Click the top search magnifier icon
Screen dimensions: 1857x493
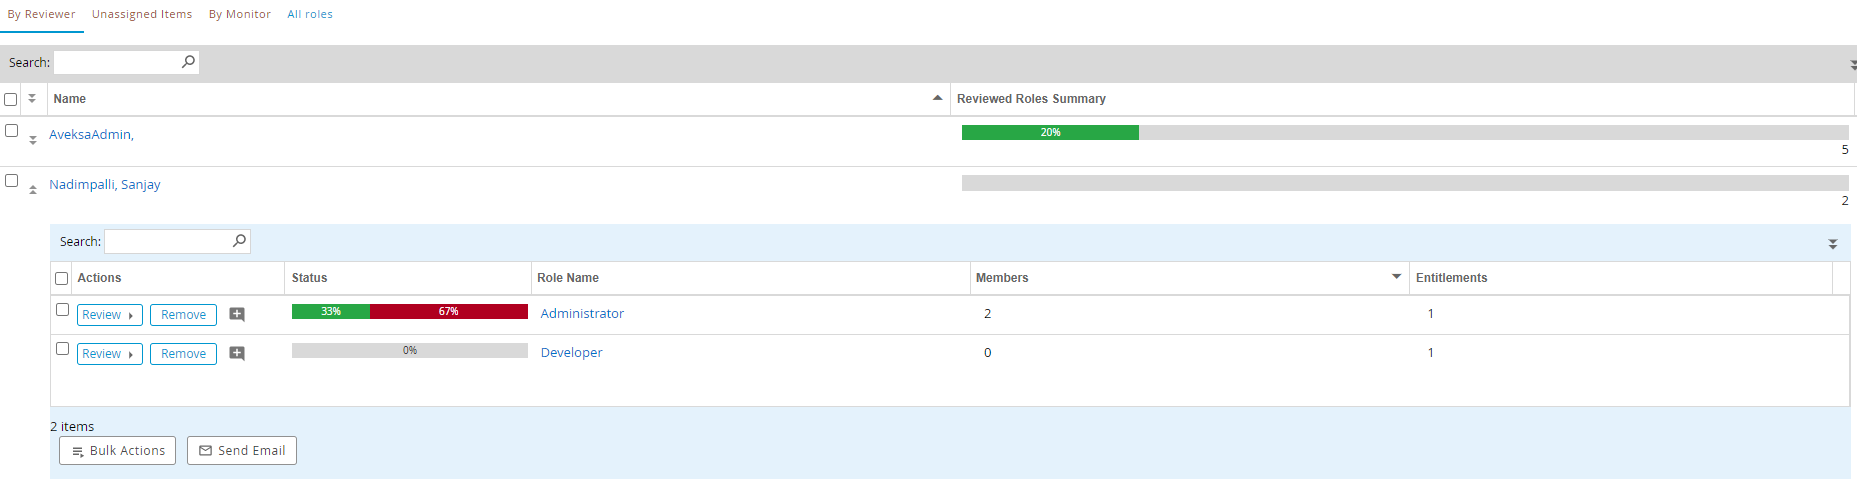click(188, 62)
